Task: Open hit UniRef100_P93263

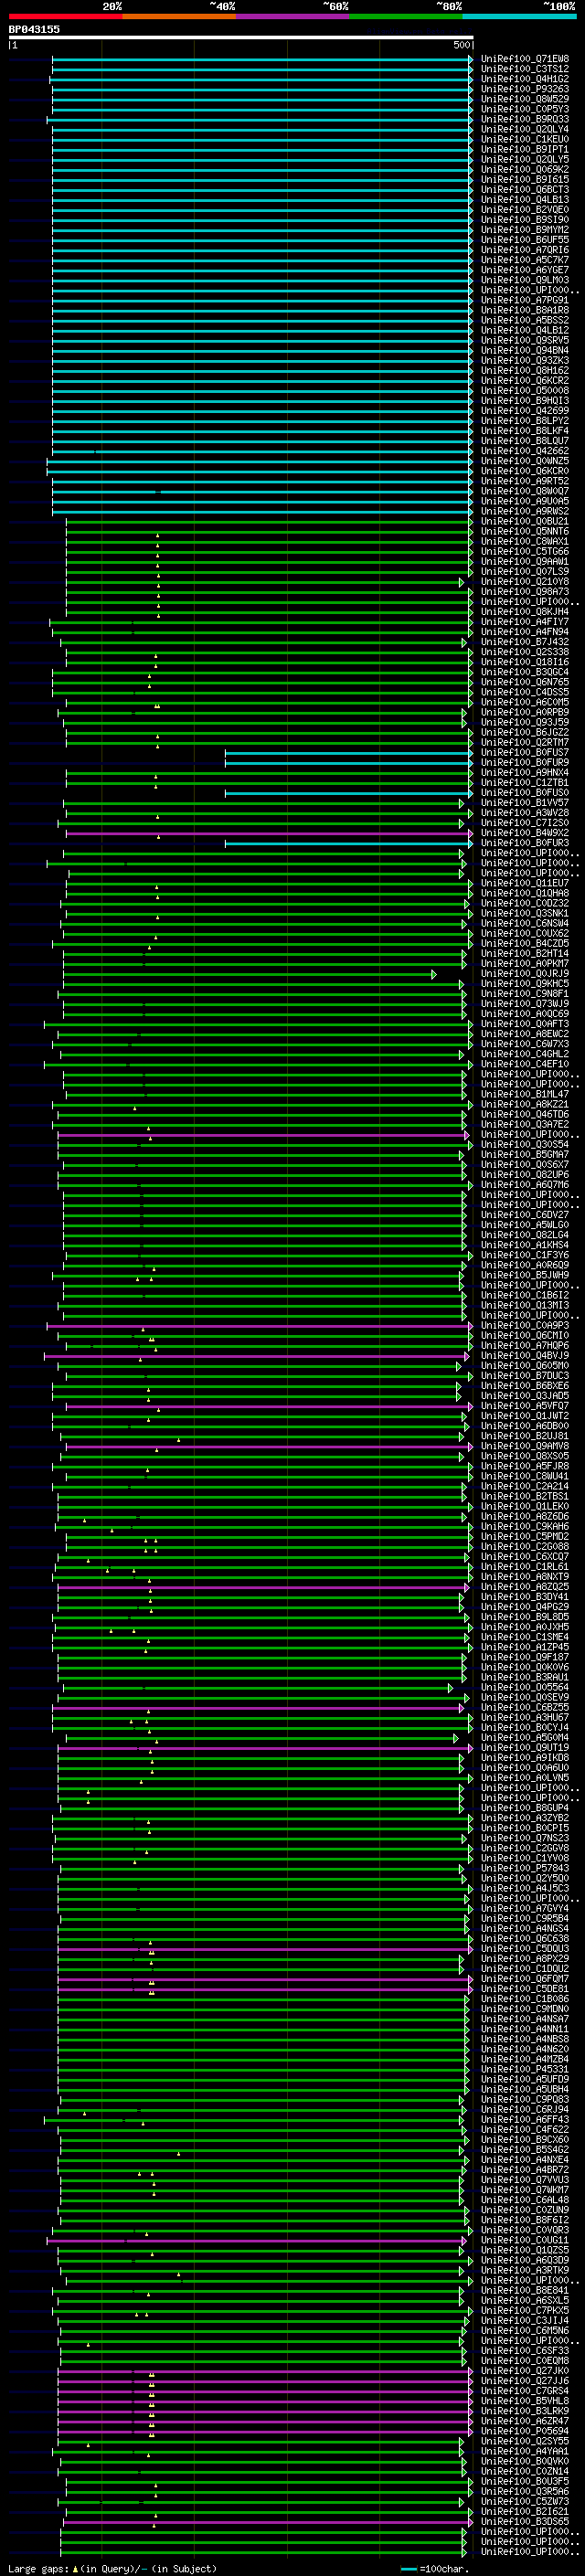Action: (525, 89)
